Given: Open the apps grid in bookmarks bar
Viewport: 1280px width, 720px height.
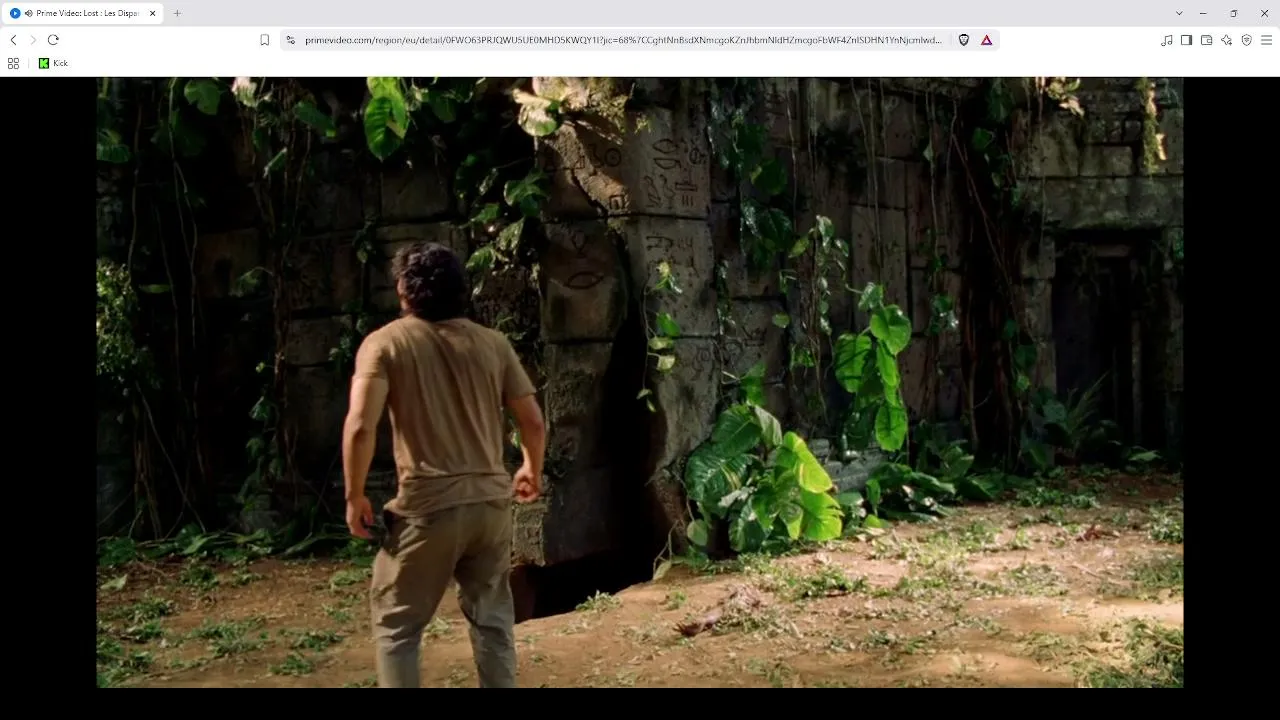Looking at the screenshot, I should coord(13,63).
